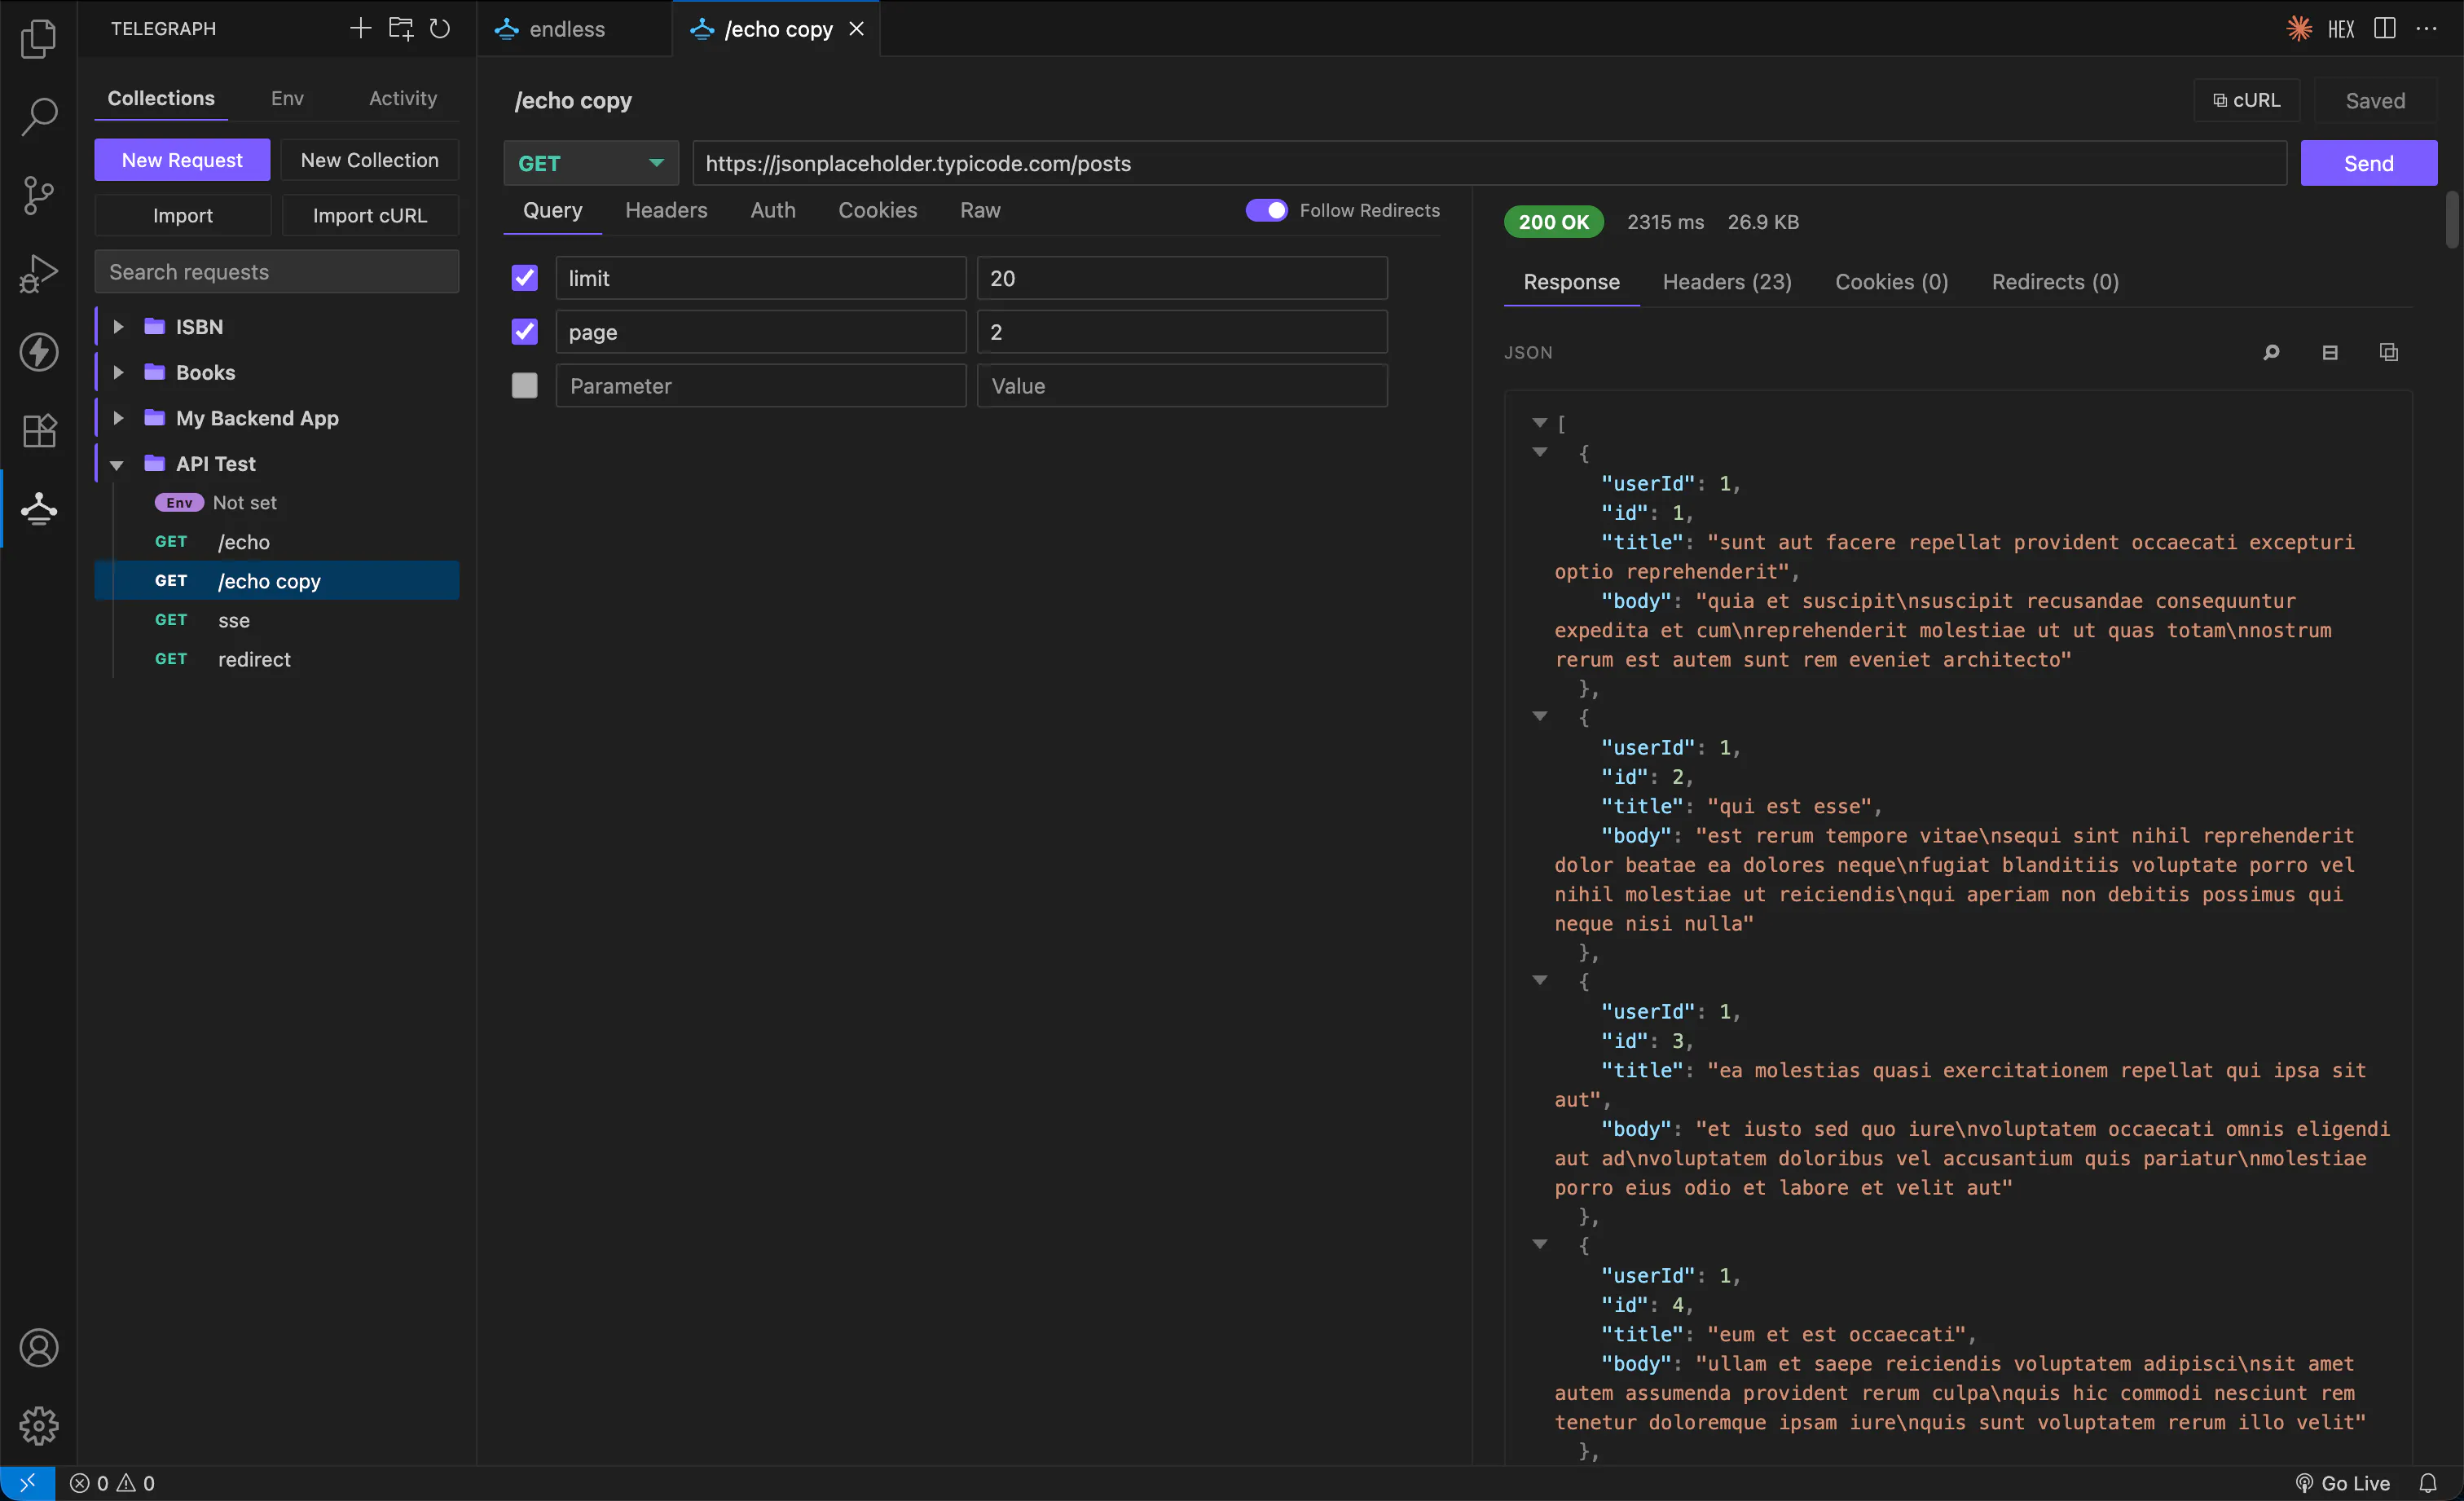Screen dimensions: 2464x1501
Task: Click the Import cURL button
Action: tap(370, 215)
